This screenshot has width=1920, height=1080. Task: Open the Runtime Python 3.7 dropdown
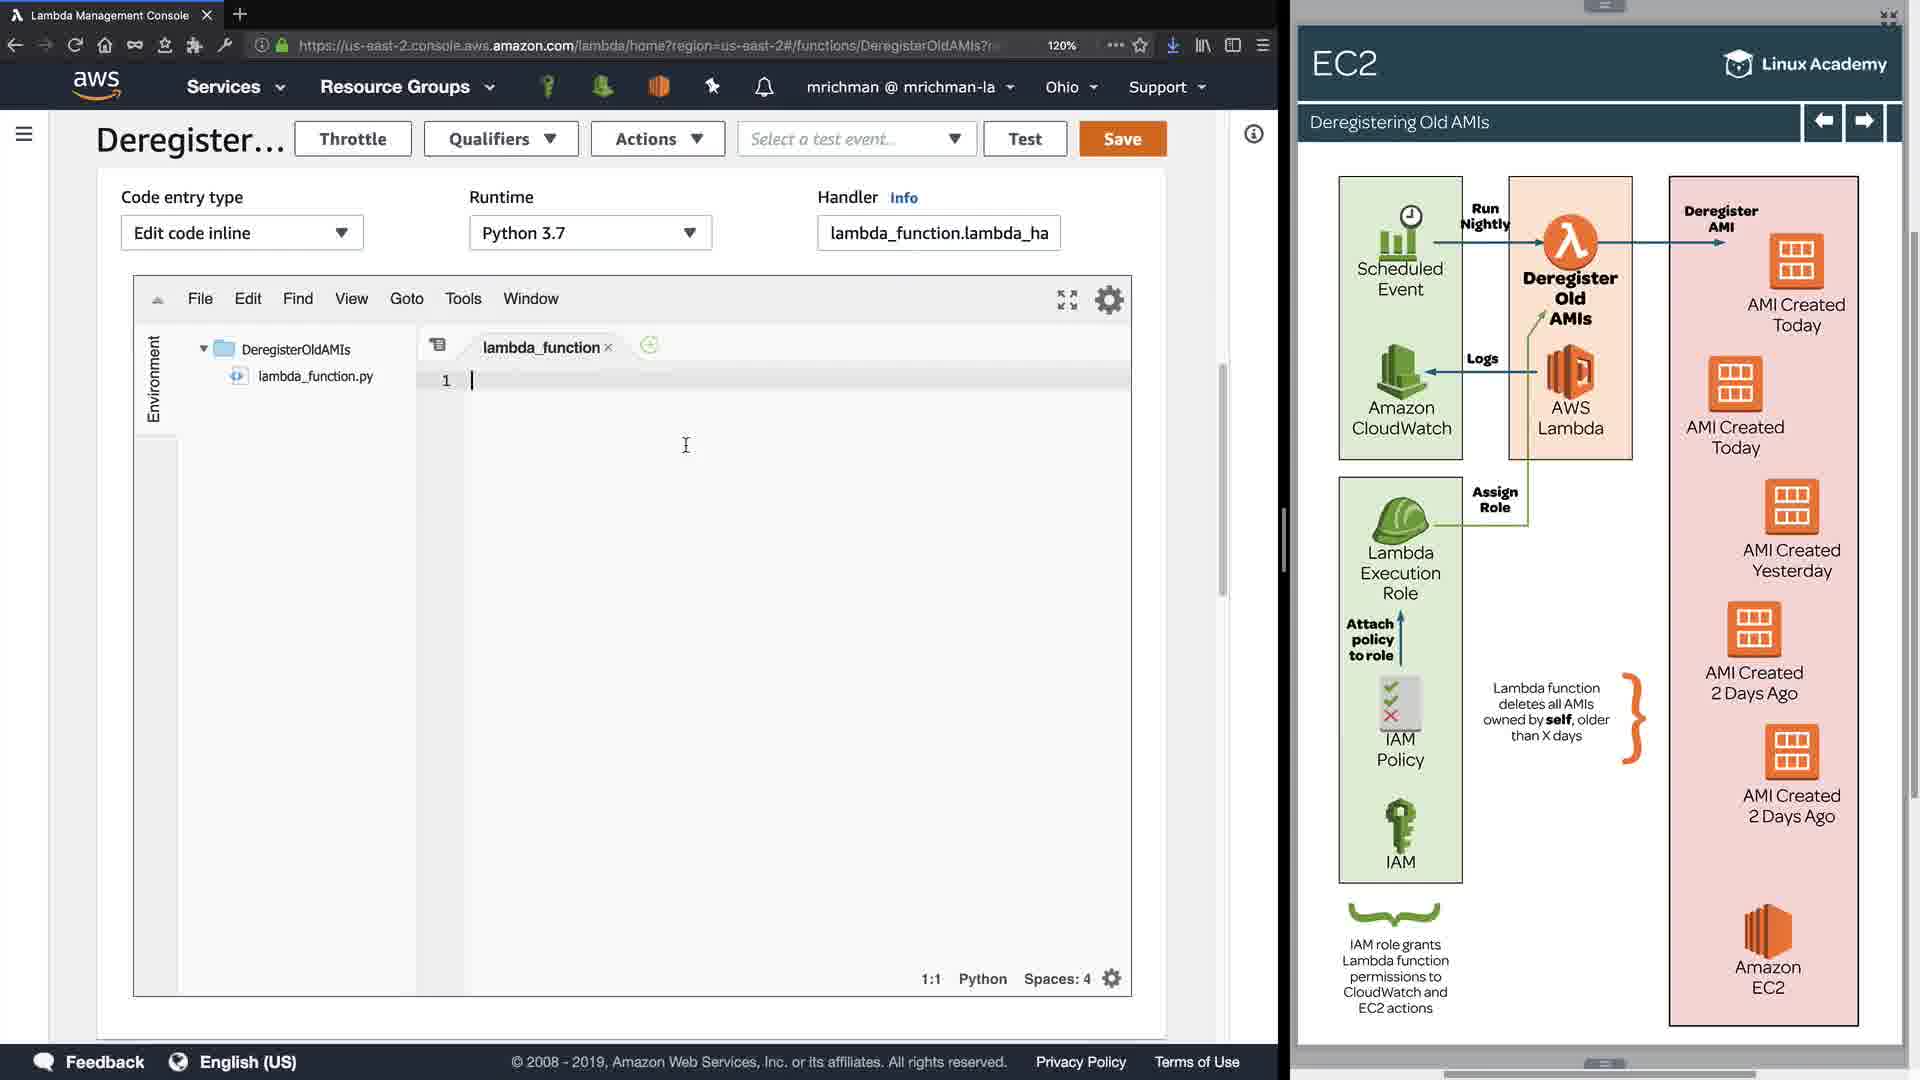click(590, 233)
